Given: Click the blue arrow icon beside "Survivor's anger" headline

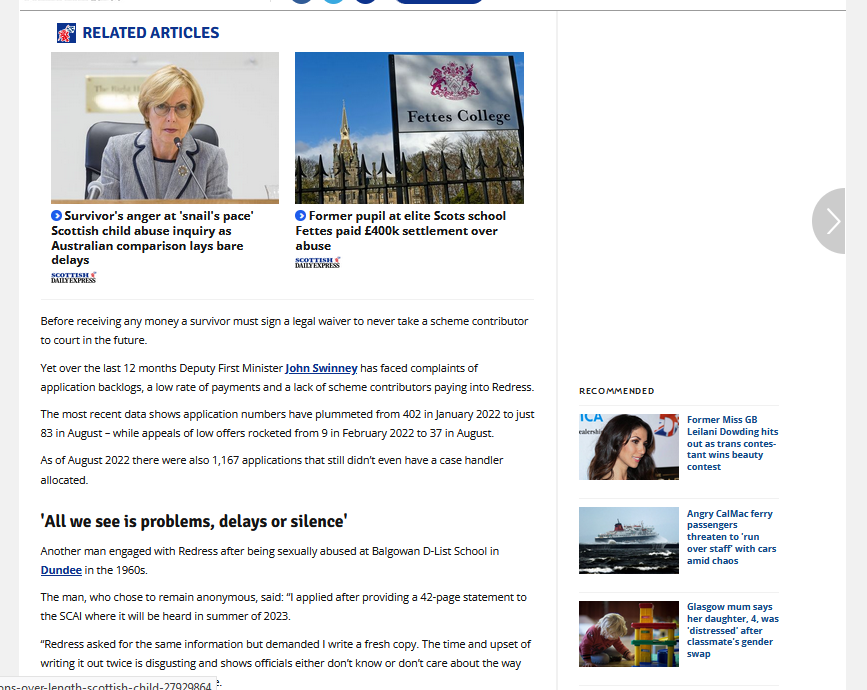Looking at the screenshot, I should (x=56, y=216).
